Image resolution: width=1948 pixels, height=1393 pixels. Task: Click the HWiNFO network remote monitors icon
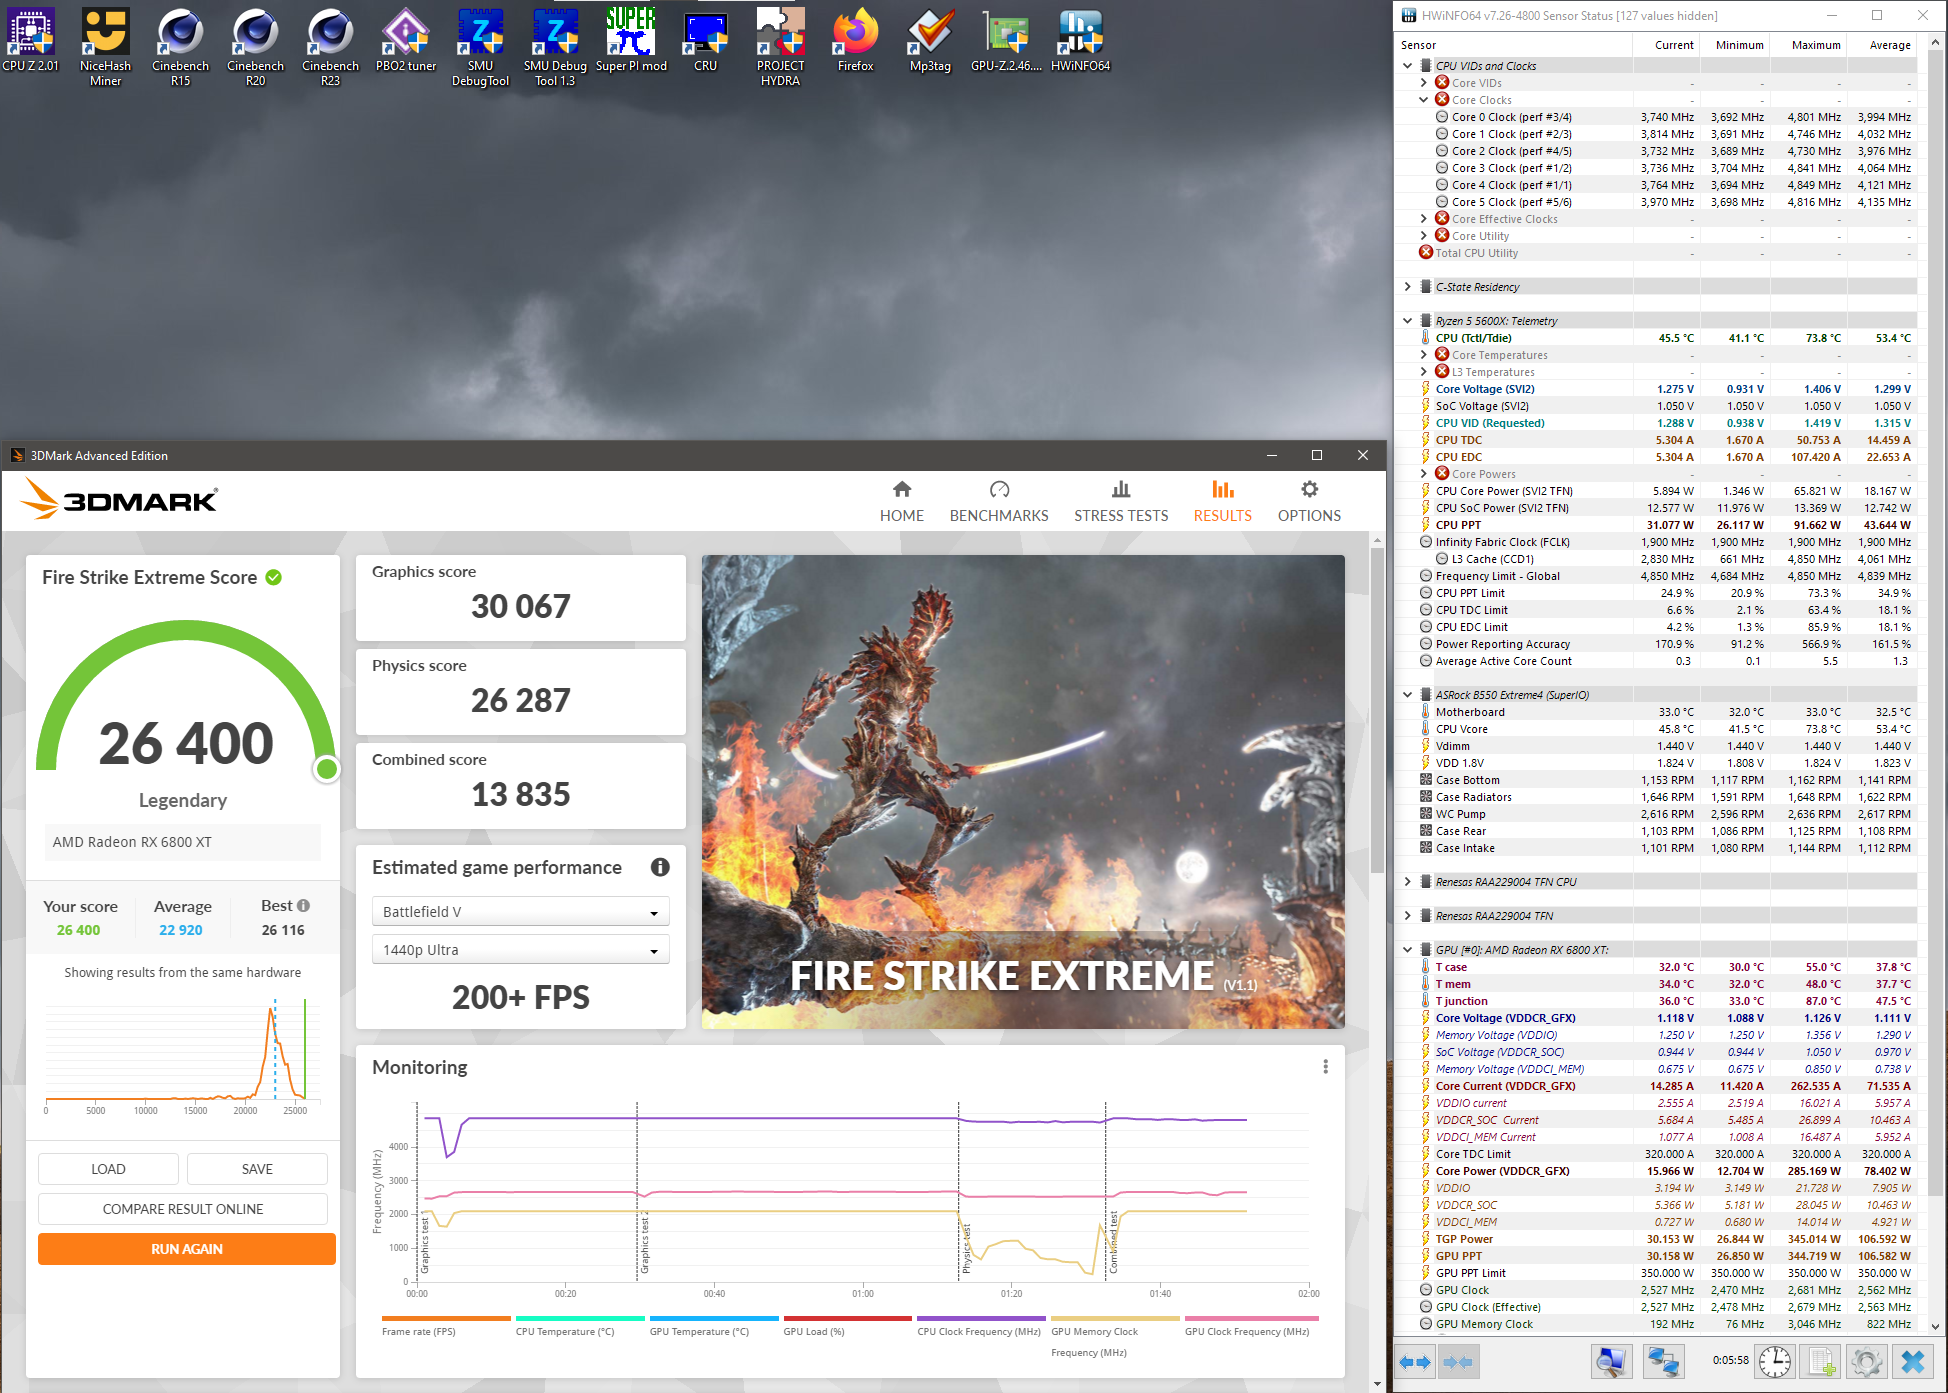click(1663, 1361)
